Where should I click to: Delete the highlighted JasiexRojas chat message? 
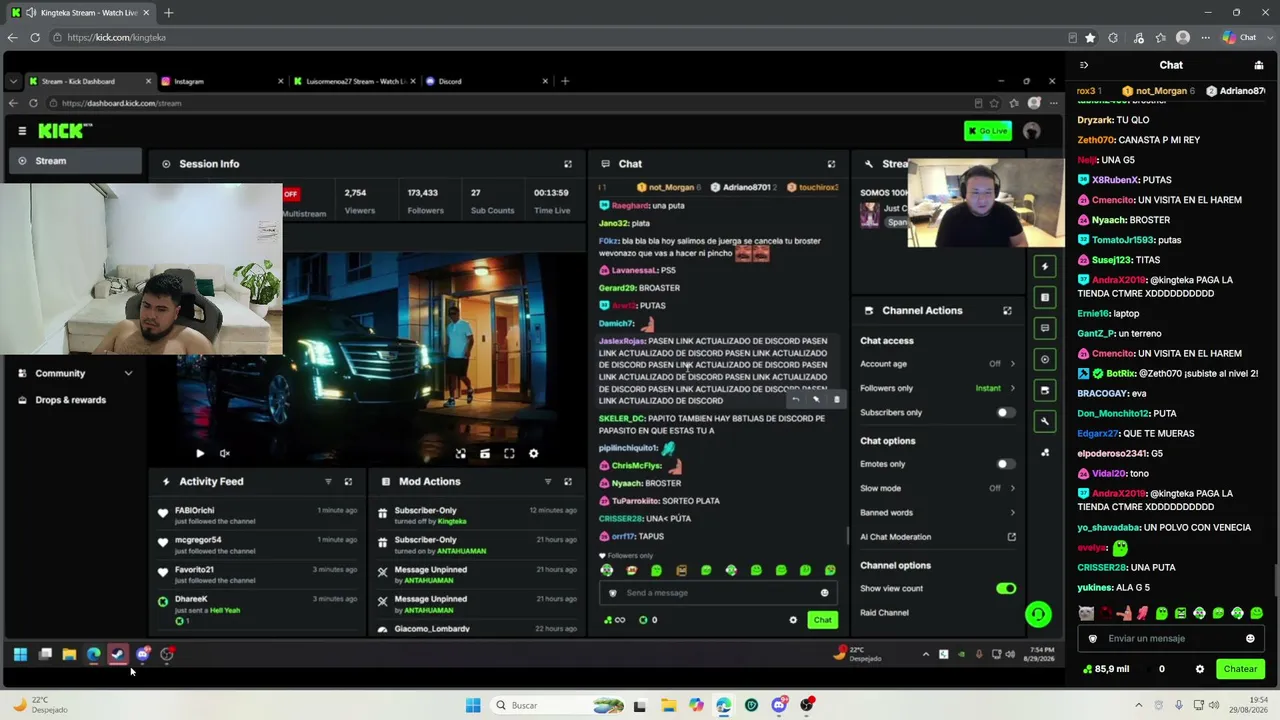(x=837, y=400)
